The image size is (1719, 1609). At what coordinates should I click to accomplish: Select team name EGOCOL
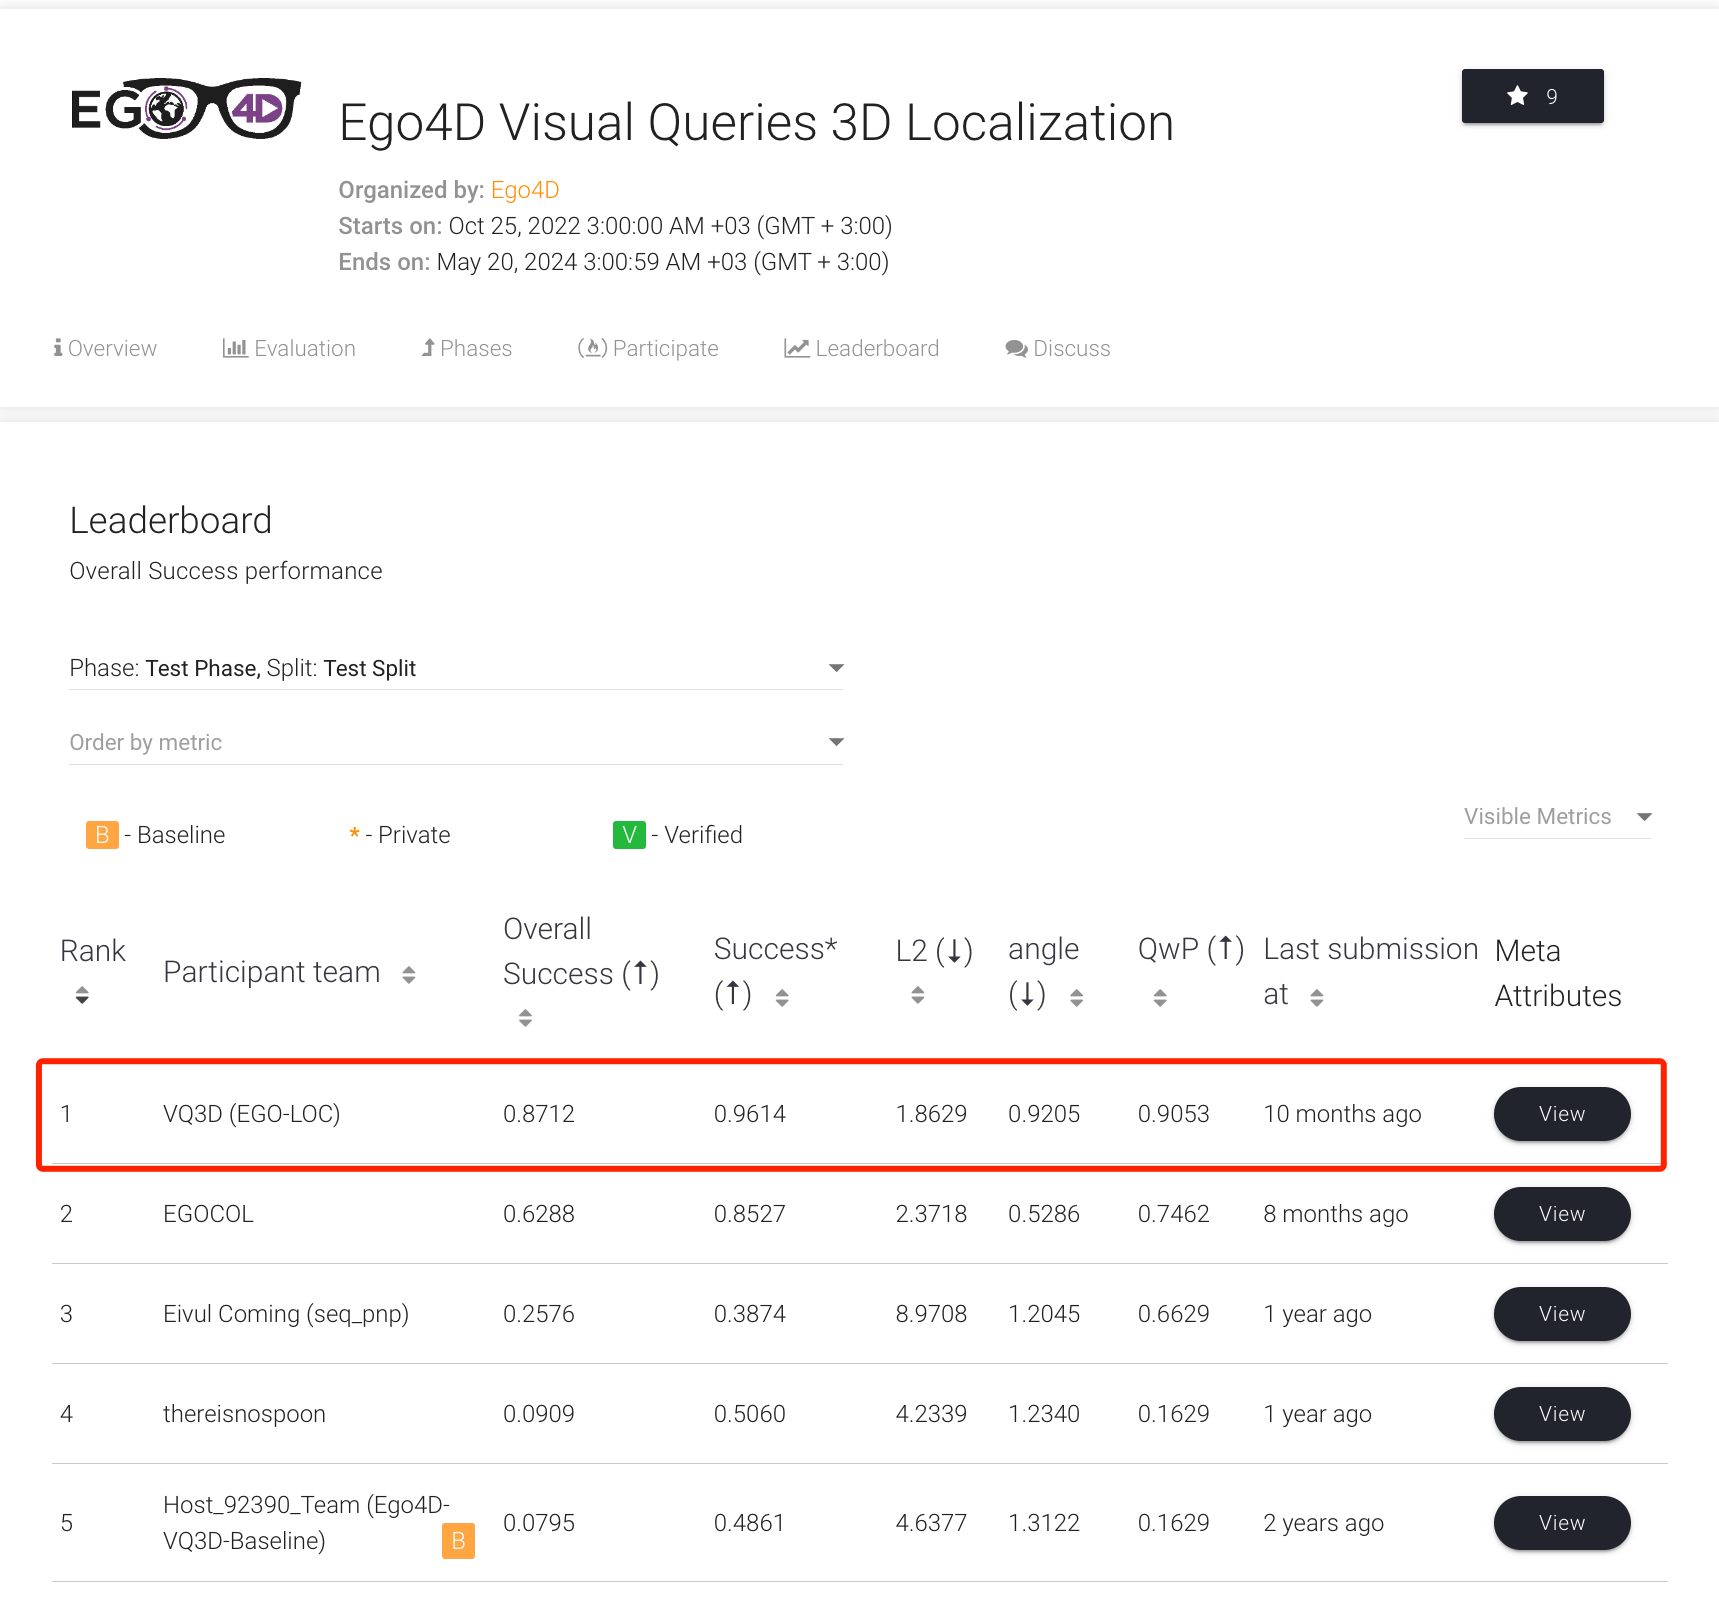(x=208, y=1214)
